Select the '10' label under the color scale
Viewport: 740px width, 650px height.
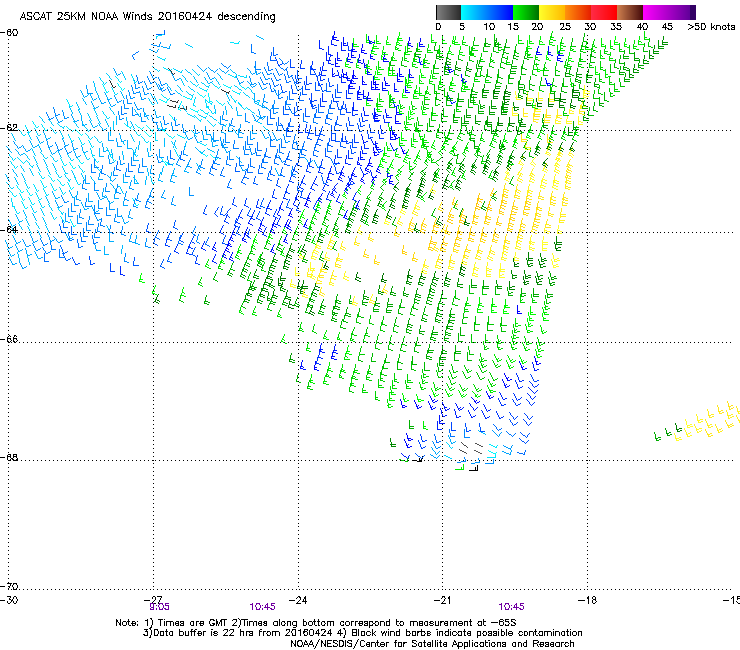click(489, 27)
